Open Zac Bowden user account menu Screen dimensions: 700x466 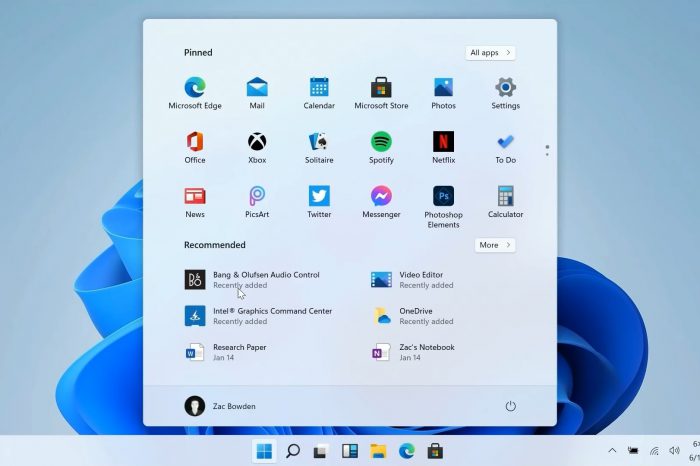220,406
